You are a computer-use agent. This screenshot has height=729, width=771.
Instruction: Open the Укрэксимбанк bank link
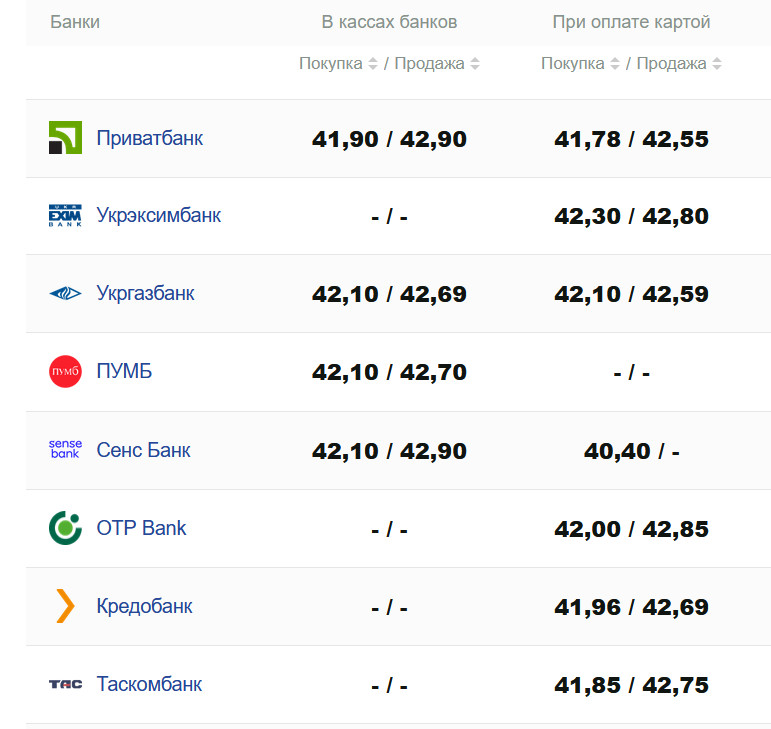point(159,216)
